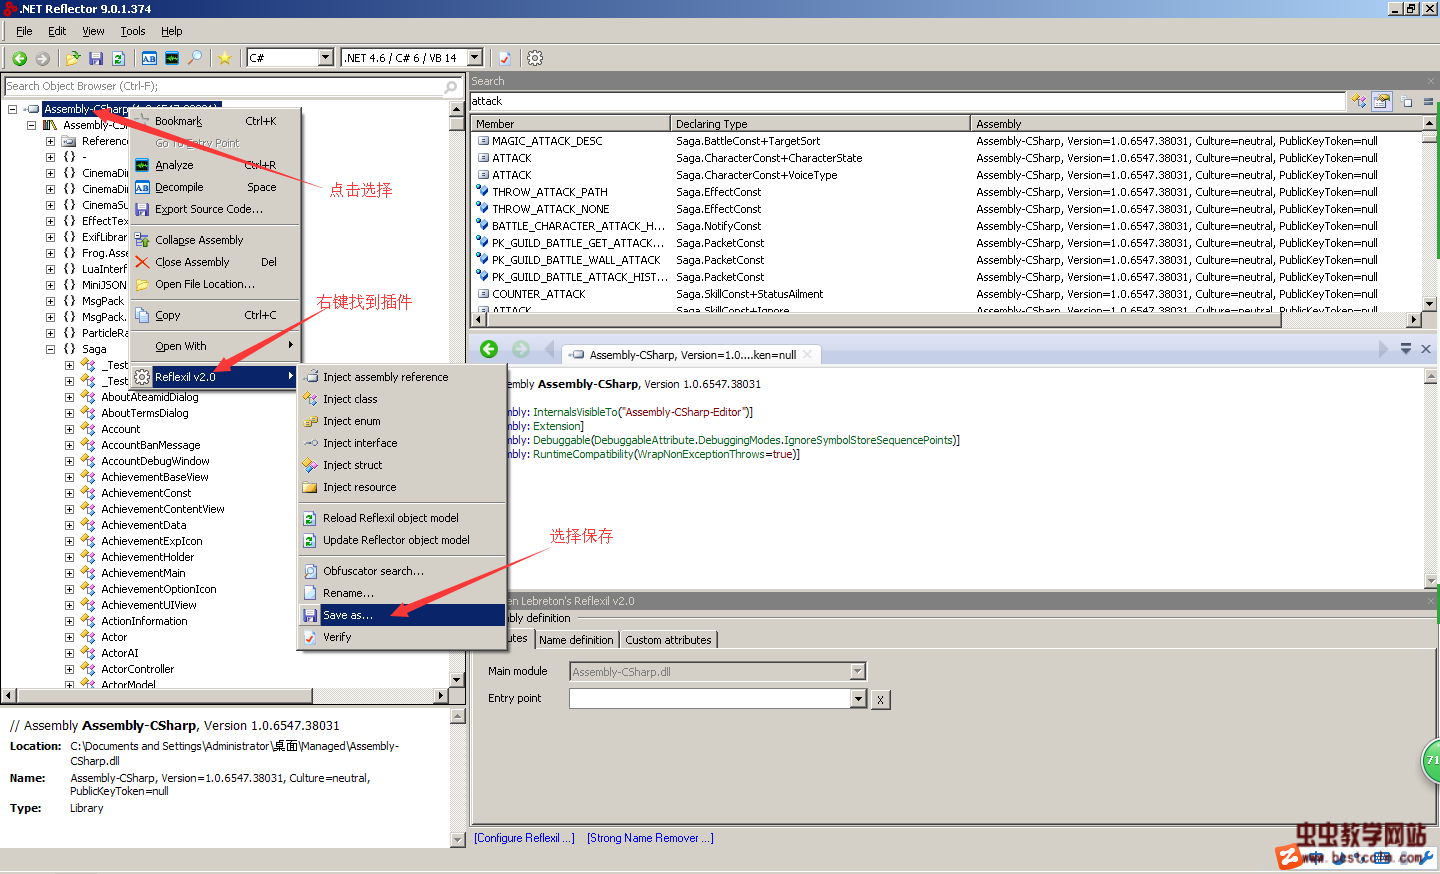Click the Save disk icon in toolbar
1440x874 pixels.
[x=96, y=58]
